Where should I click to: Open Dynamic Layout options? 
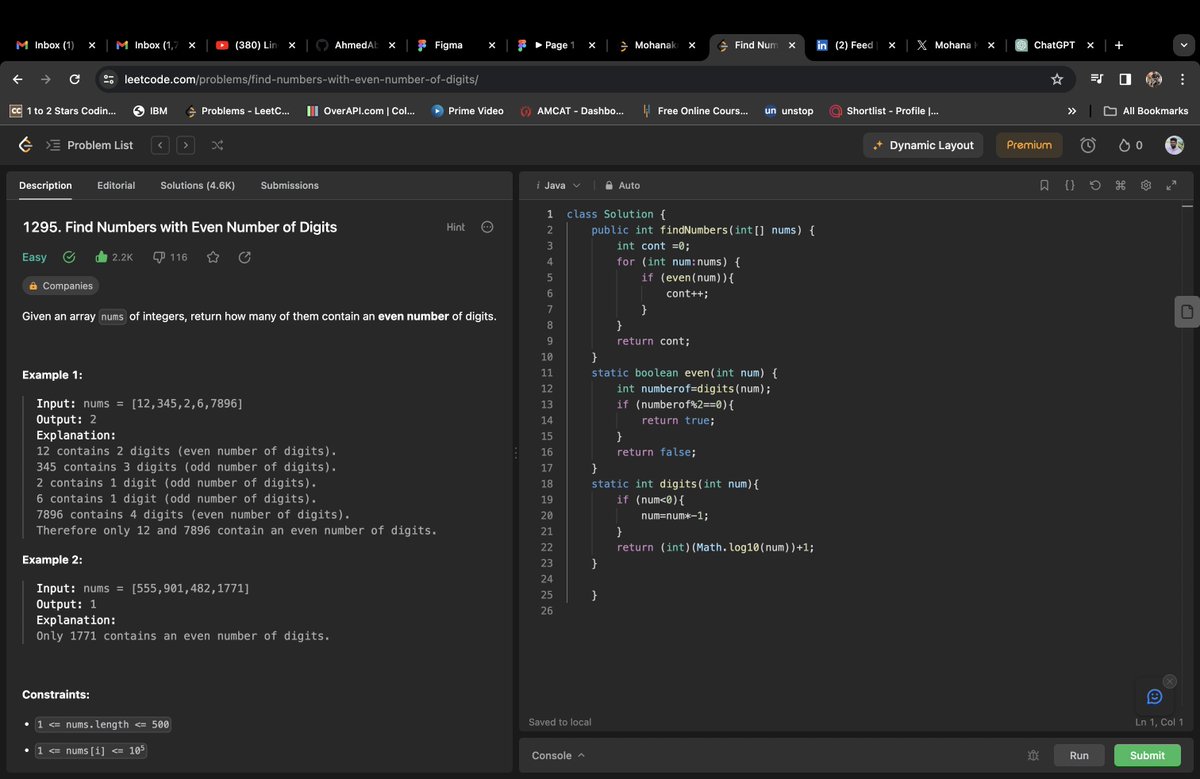(923, 145)
